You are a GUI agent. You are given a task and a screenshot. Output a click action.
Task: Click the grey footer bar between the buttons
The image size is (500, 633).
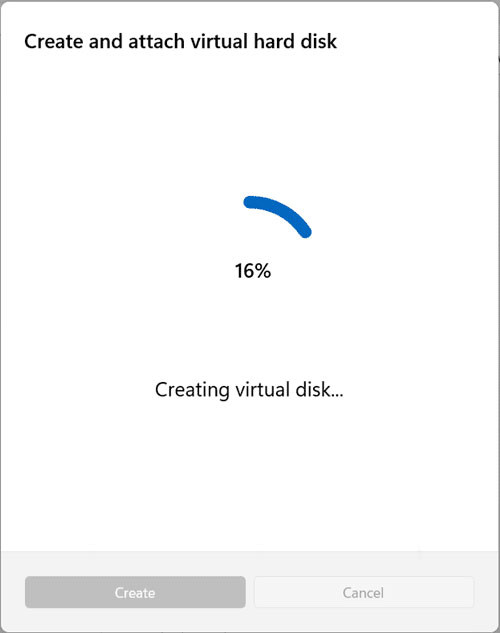250,592
